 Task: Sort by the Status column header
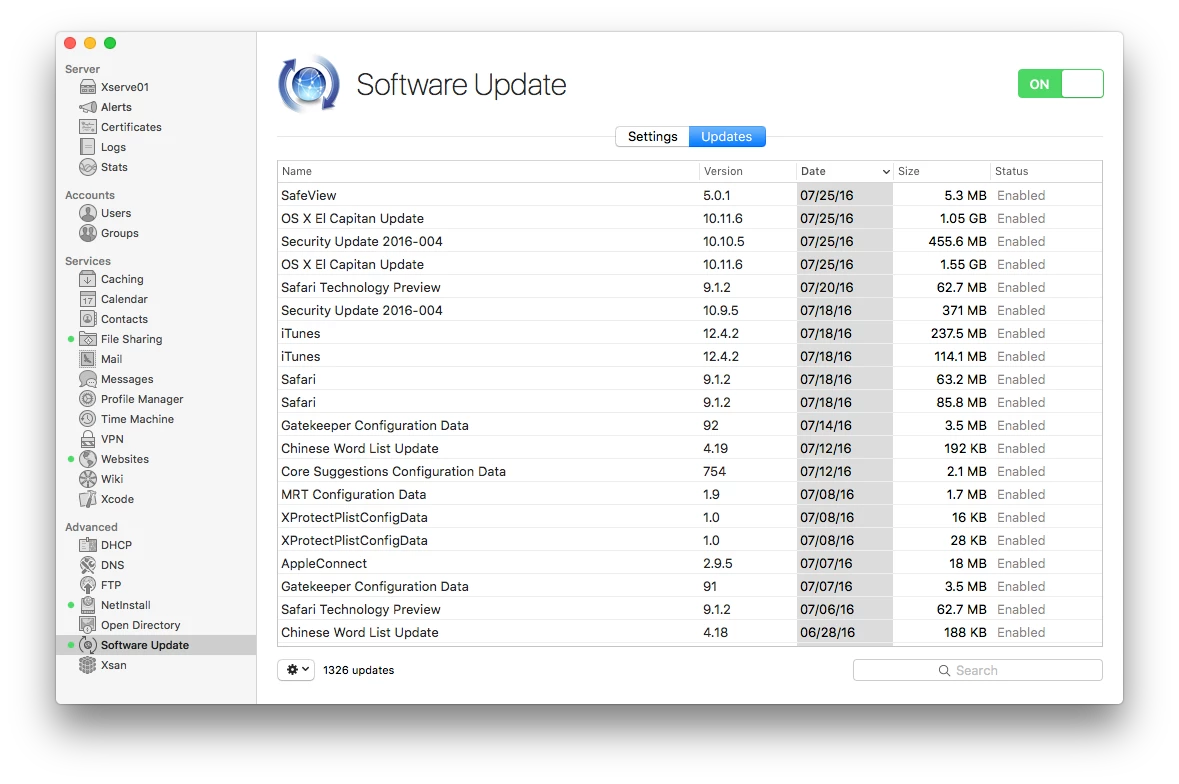click(x=1046, y=171)
